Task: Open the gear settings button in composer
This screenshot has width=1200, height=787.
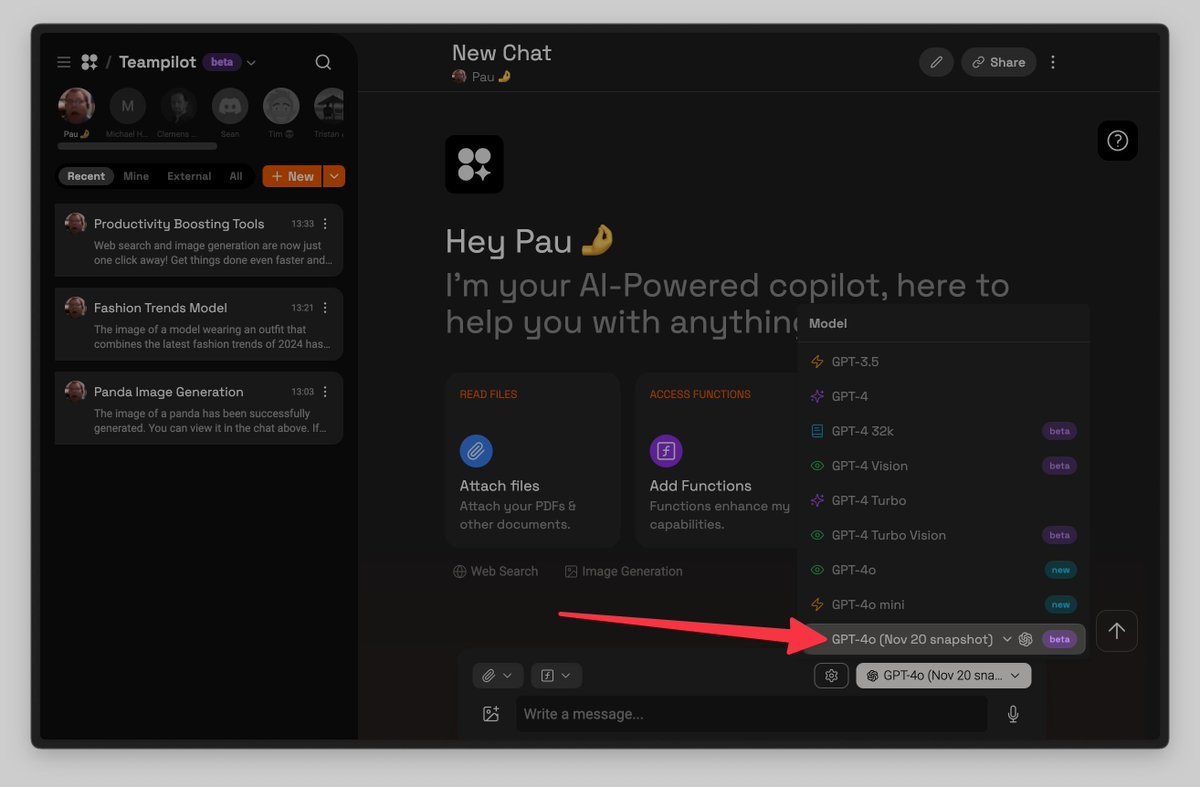Action: coord(831,676)
